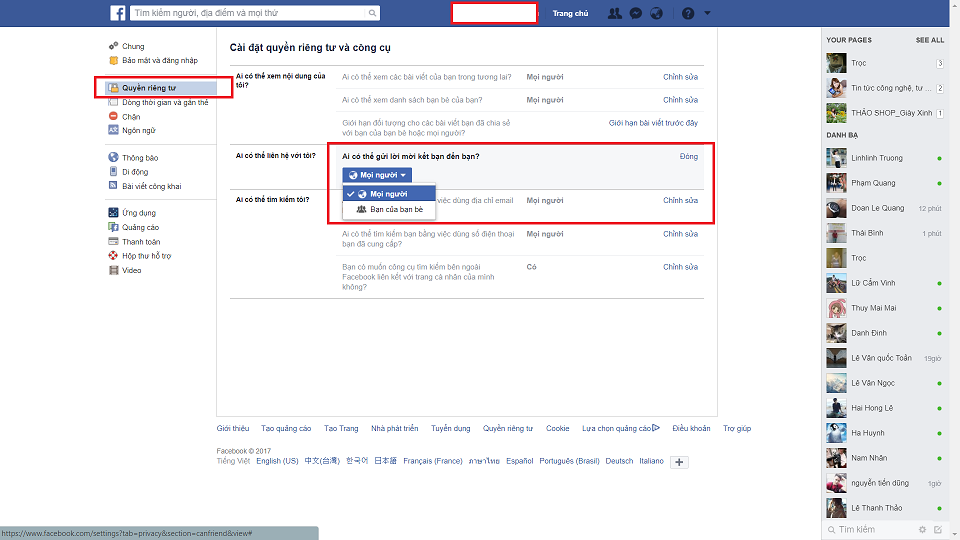This screenshot has width=960, height=540.
Task: Click SEE ALL pages link
Action: click(x=929, y=40)
